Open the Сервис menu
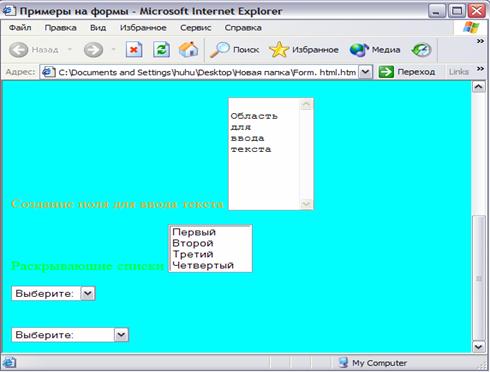Screen dimensions: 490x372 [195, 28]
